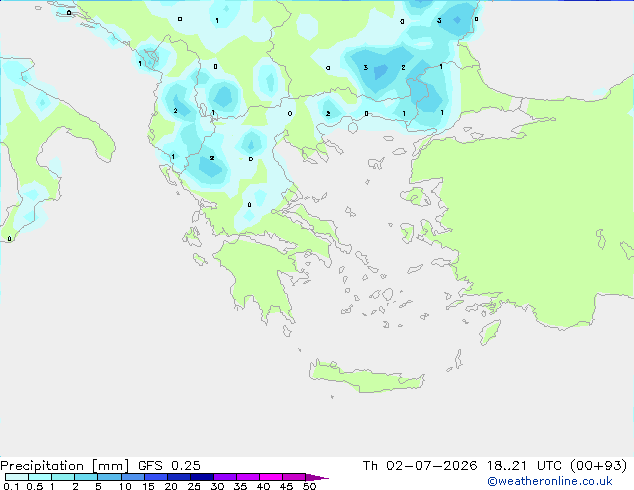Click the 'GFS 0.25' model label

pos(169,465)
